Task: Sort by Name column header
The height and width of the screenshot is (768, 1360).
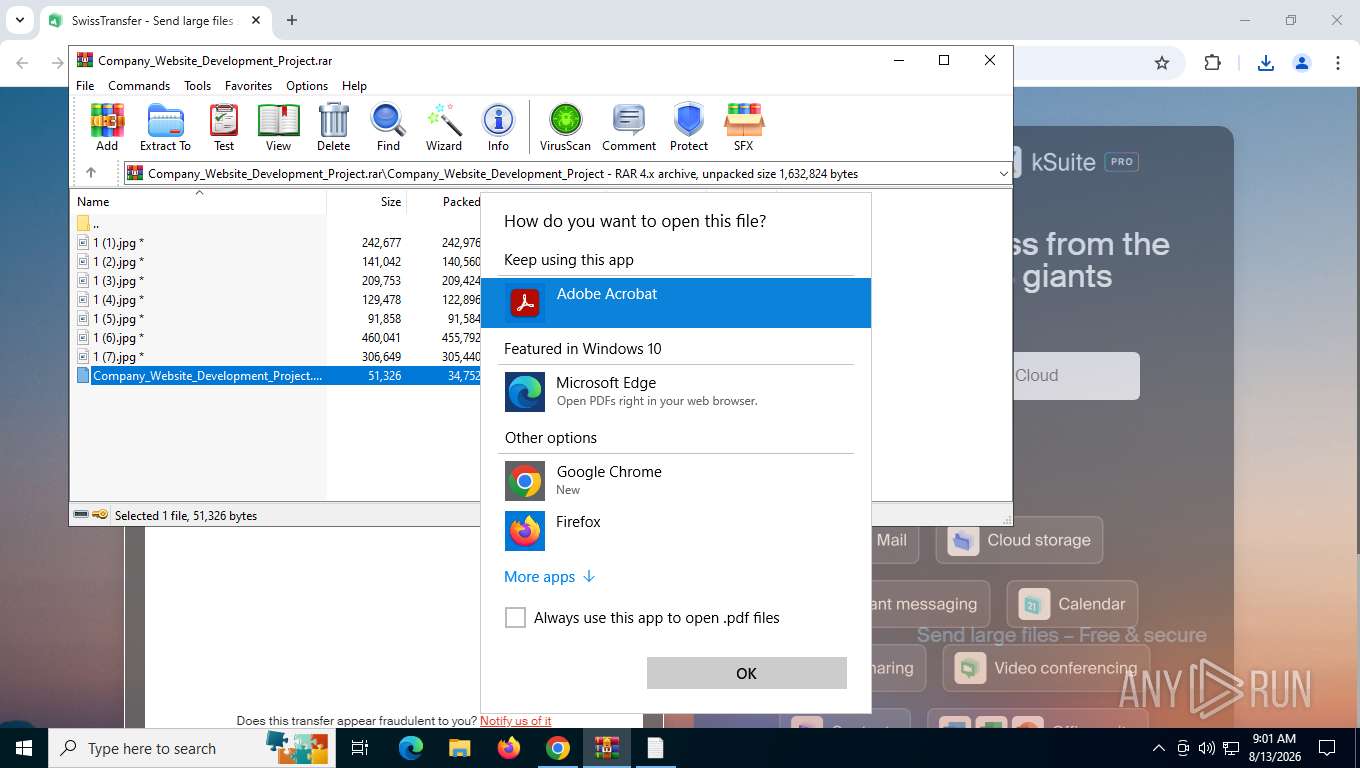Action: [x=198, y=201]
